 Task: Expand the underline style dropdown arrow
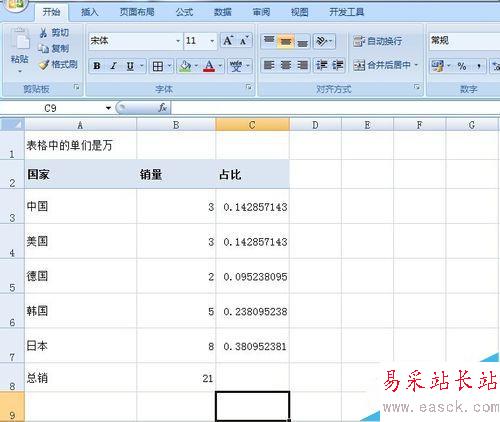(142, 66)
